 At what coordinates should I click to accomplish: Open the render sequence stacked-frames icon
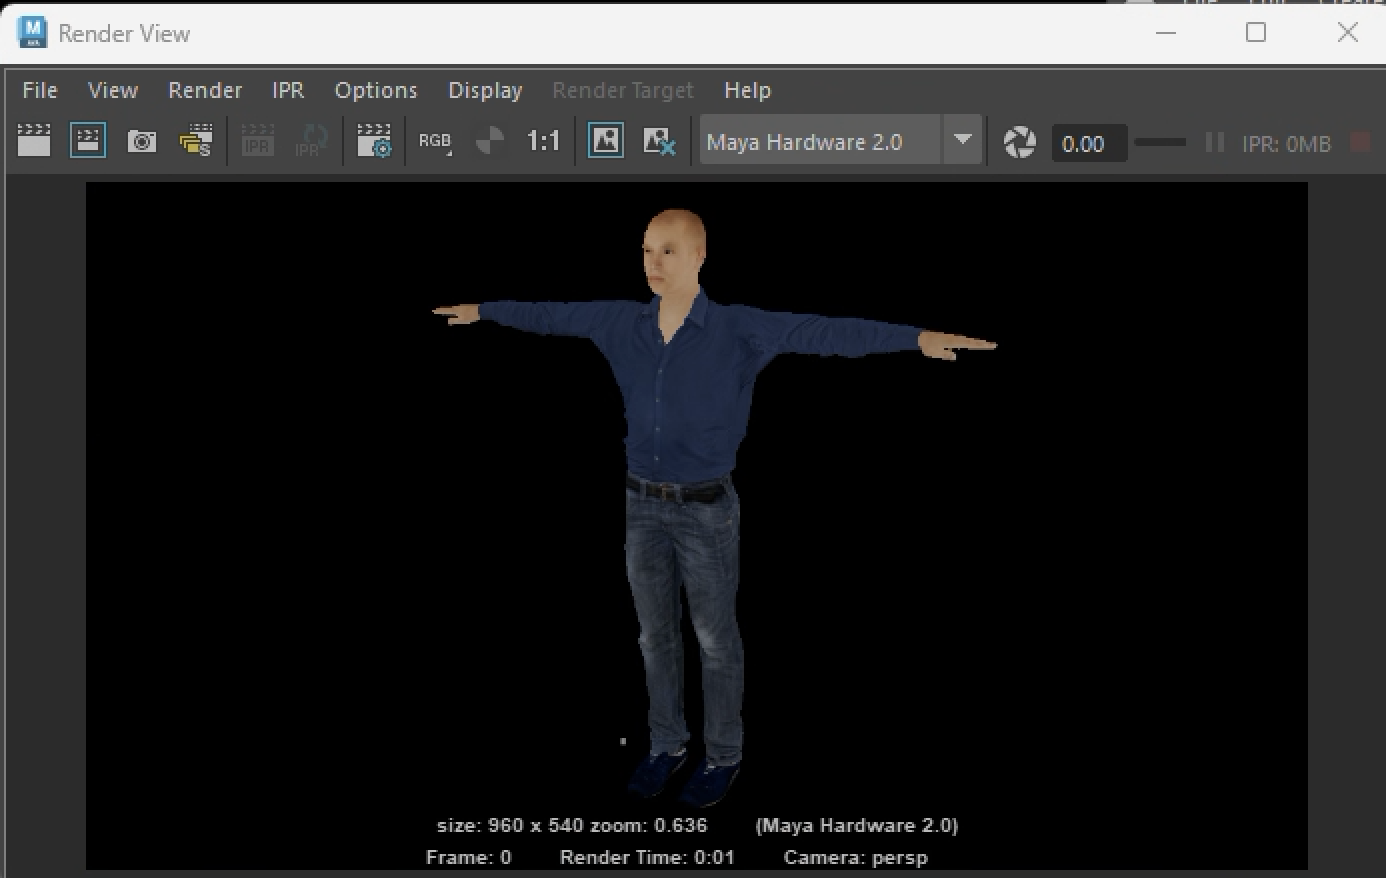pos(196,142)
